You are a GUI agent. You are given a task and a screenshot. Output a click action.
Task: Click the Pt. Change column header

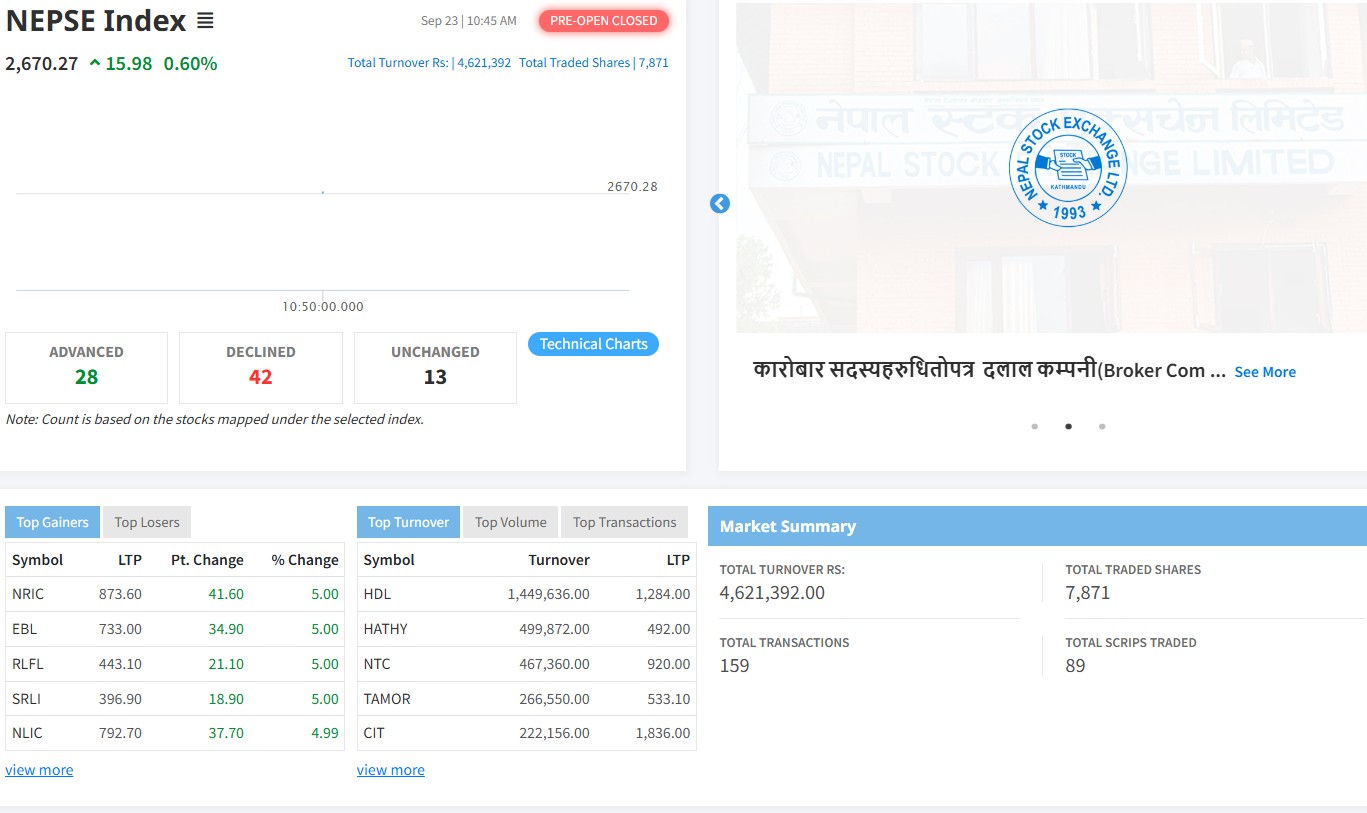click(x=207, y=560)
